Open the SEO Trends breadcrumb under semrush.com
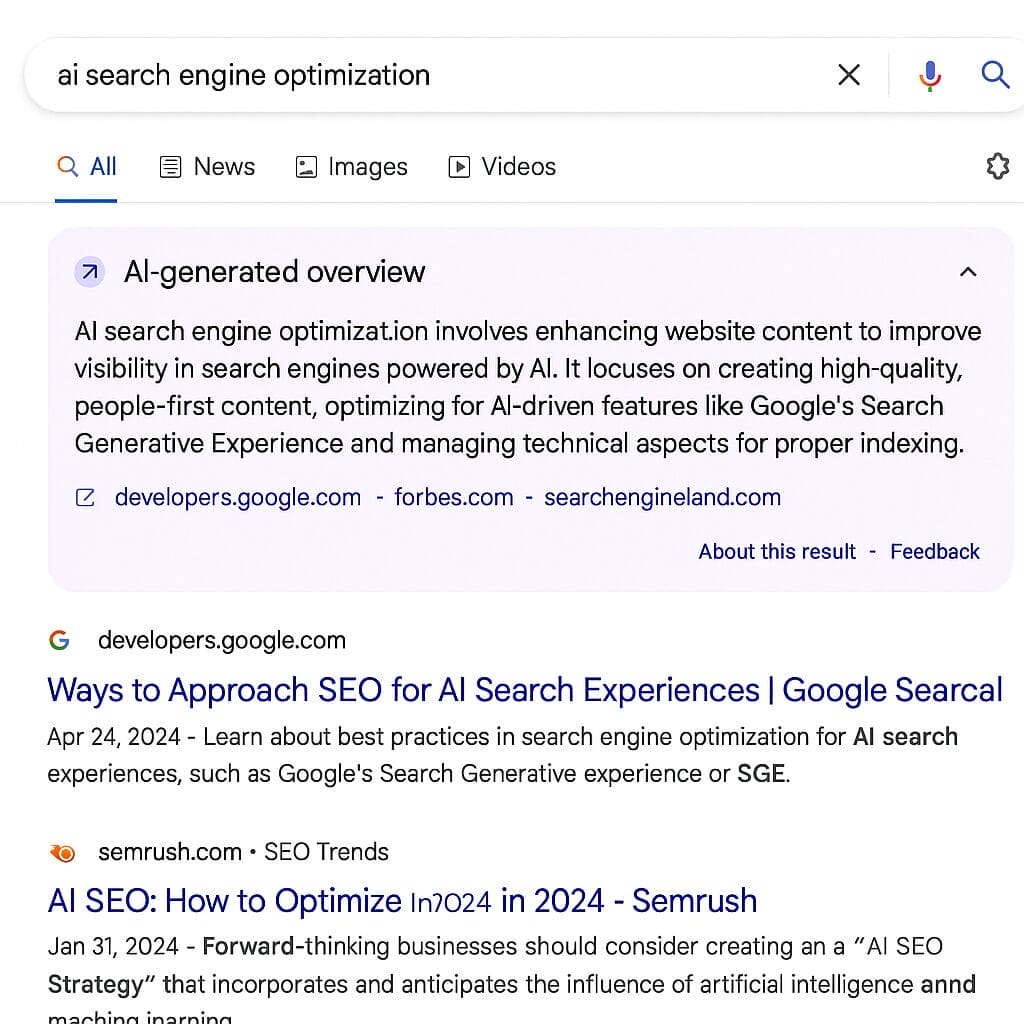Image resolution: width=1024 pixels, height=1024 pixels. pyautogui.click(x=326, y=852)
